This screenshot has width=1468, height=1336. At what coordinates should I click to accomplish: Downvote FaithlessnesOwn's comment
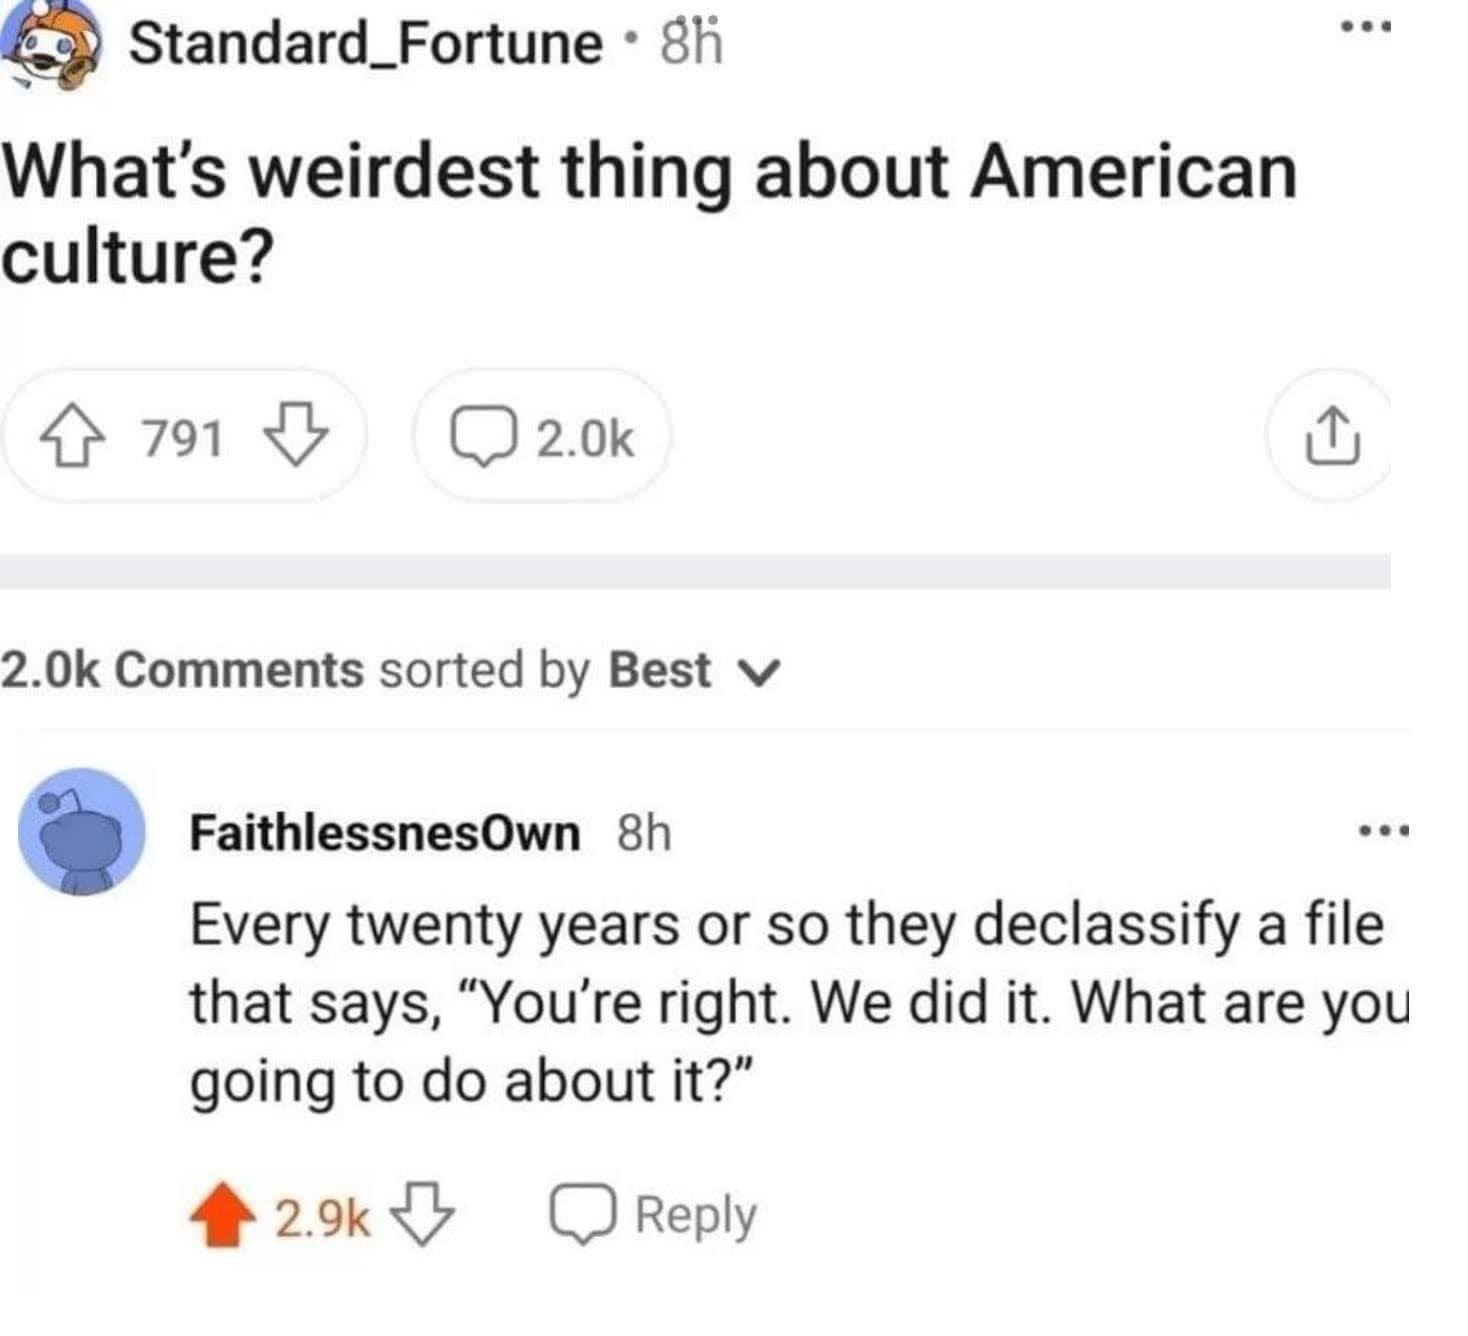pos(423,1214)
